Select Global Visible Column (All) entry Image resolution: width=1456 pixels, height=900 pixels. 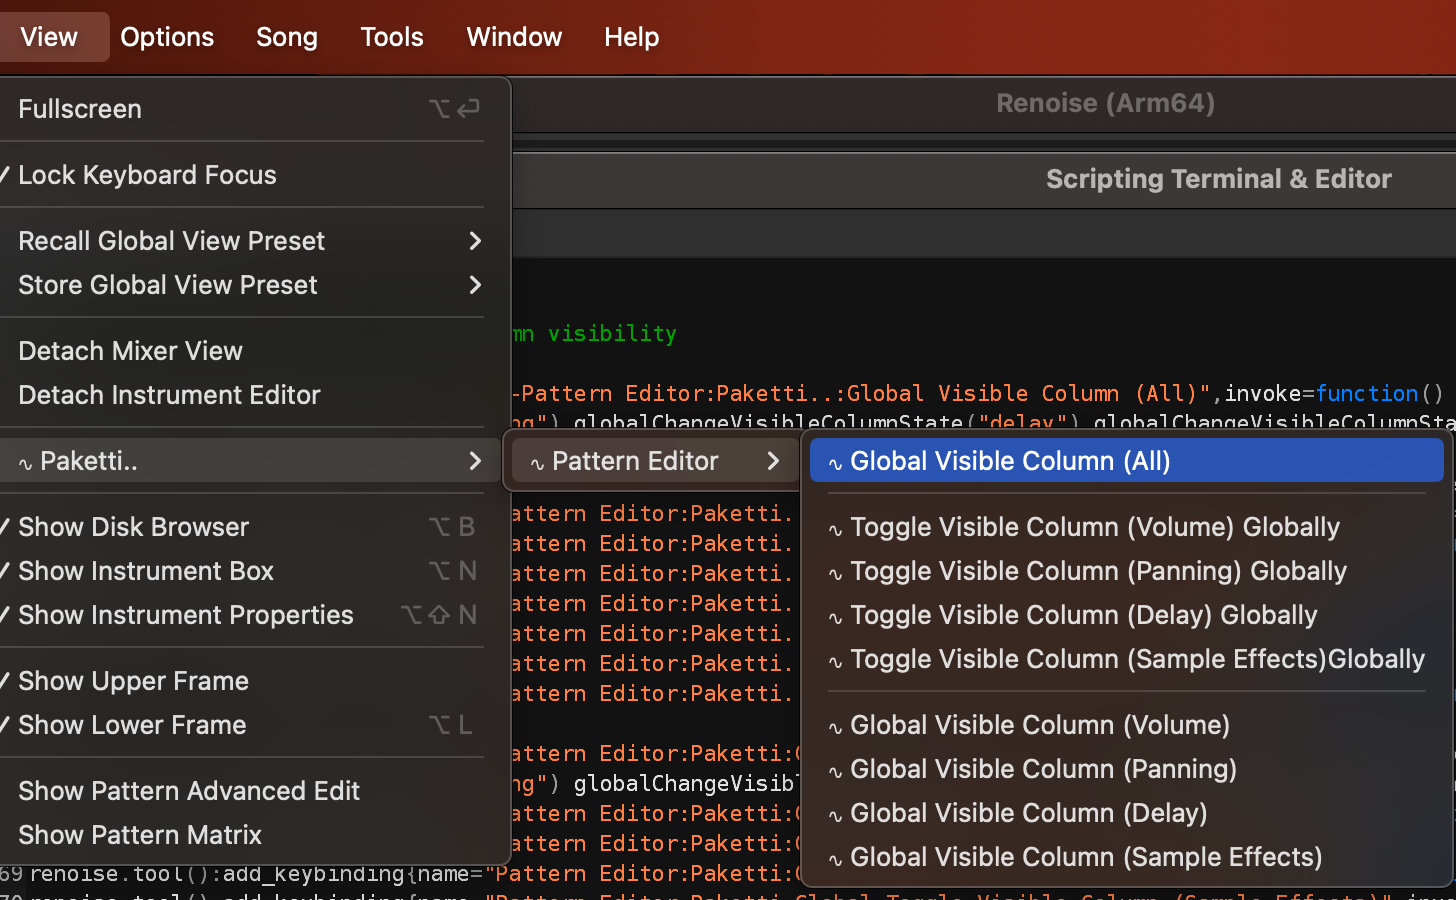point(1010,461)
